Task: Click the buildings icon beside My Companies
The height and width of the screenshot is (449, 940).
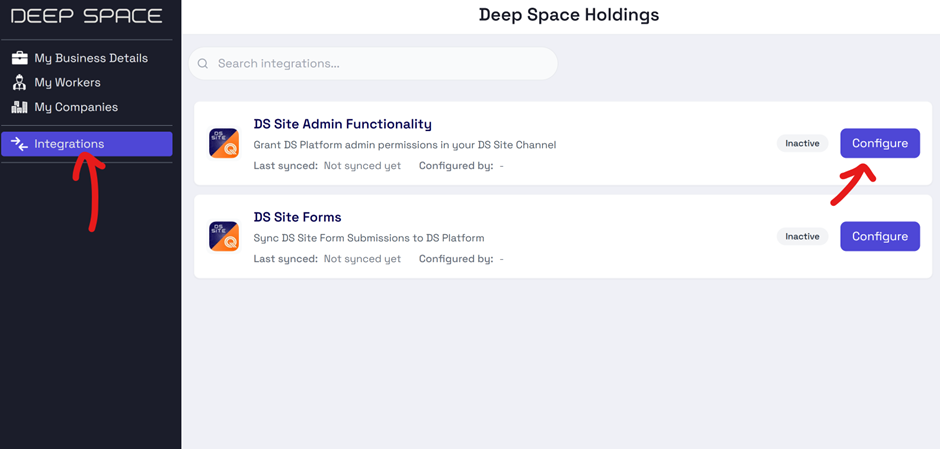Action: pyautogui.click(x=20, y=107)
